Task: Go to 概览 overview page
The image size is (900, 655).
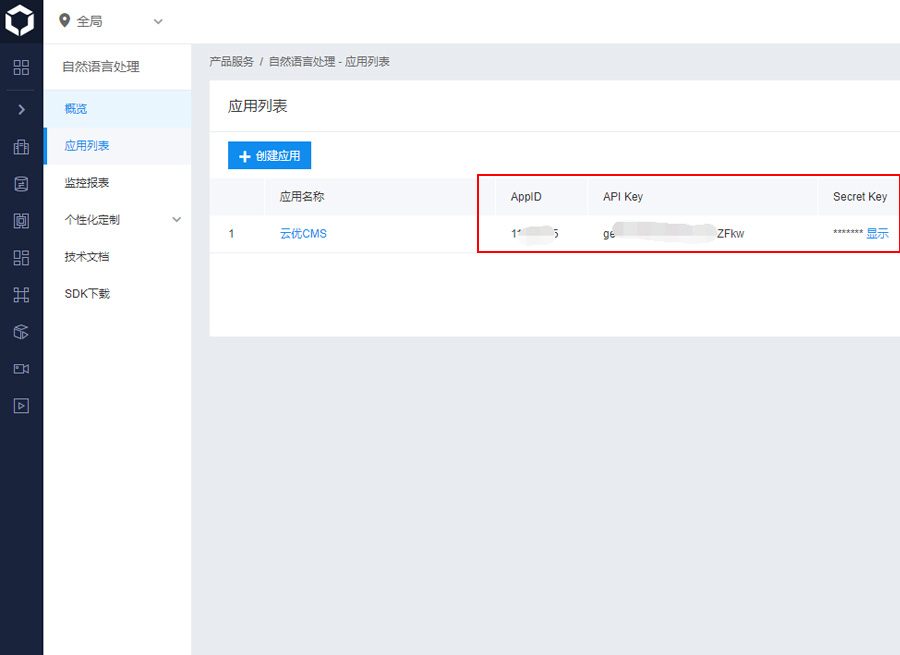Action: (x=76, y=109)
